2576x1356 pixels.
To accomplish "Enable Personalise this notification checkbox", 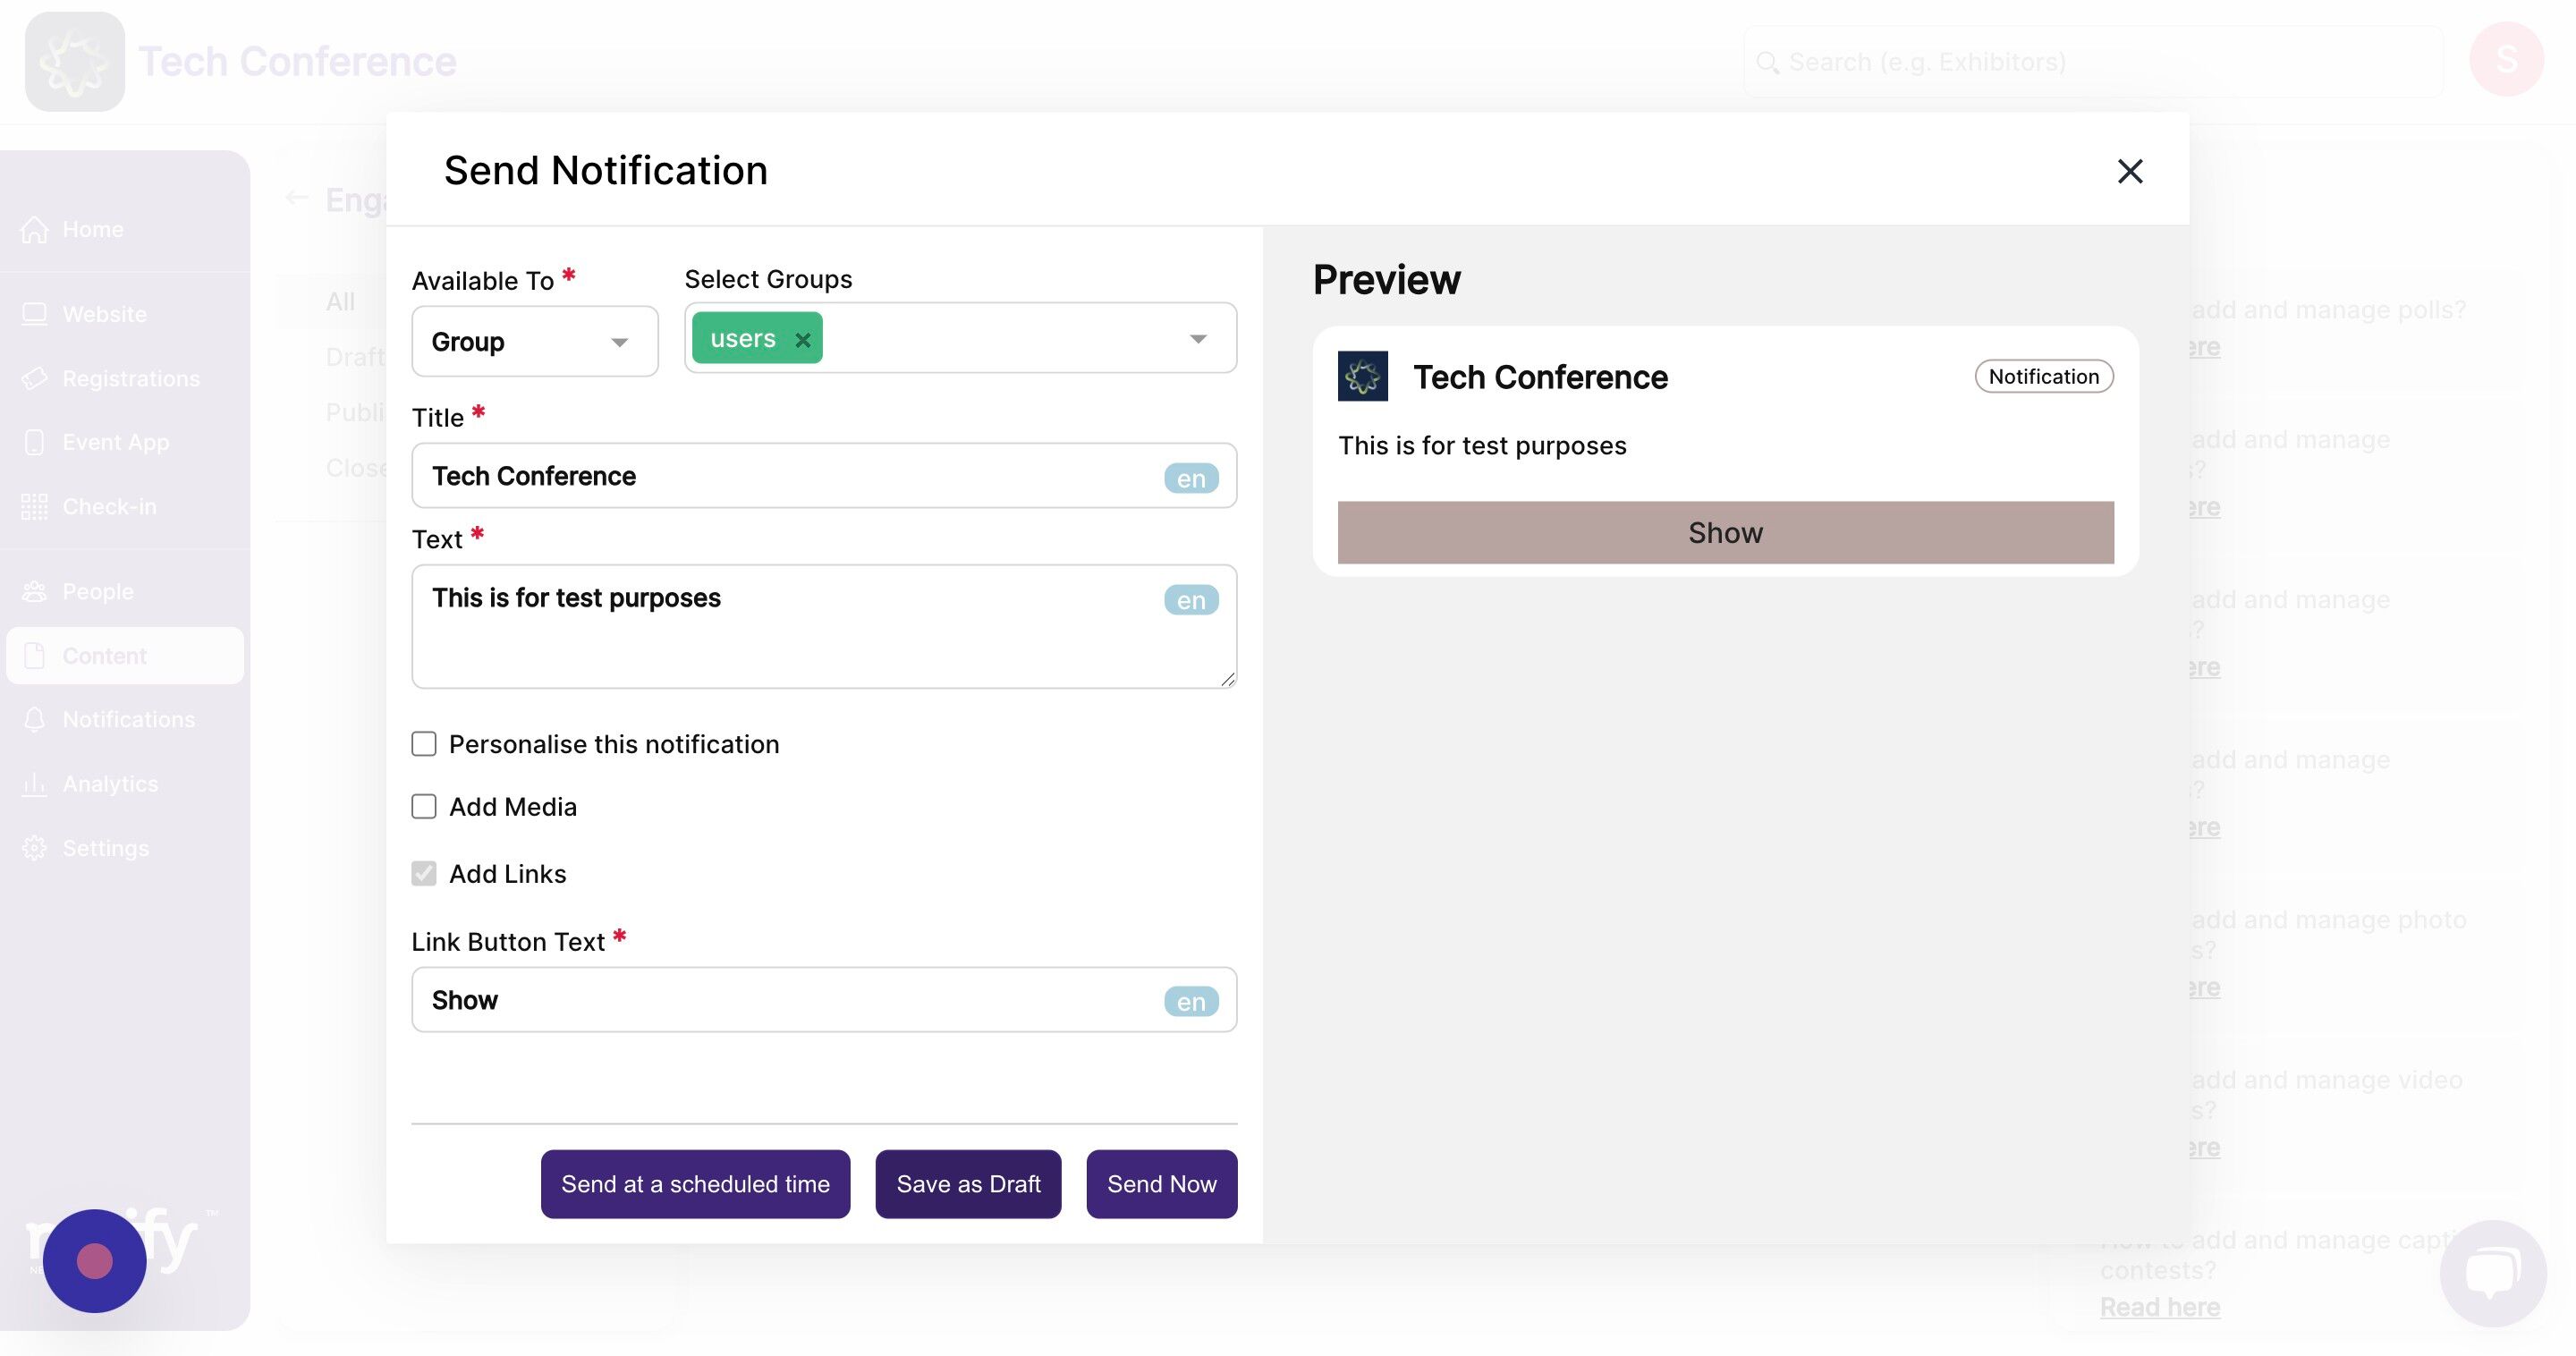I will tap(424, 744).
